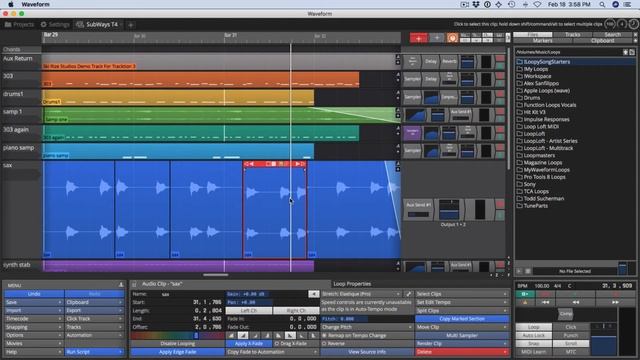Open the Snapping dropdown menu
The width and height of the screenshot is (640, 360).
pos(33,327)
